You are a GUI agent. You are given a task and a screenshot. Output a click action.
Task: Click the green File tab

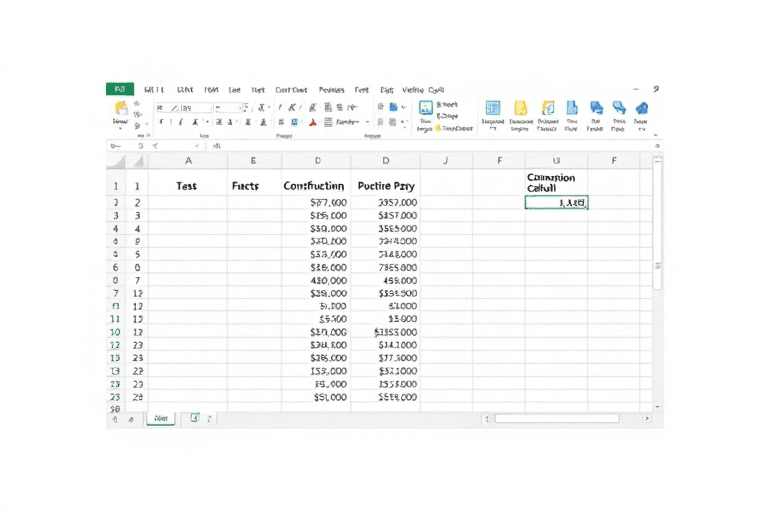119,89
